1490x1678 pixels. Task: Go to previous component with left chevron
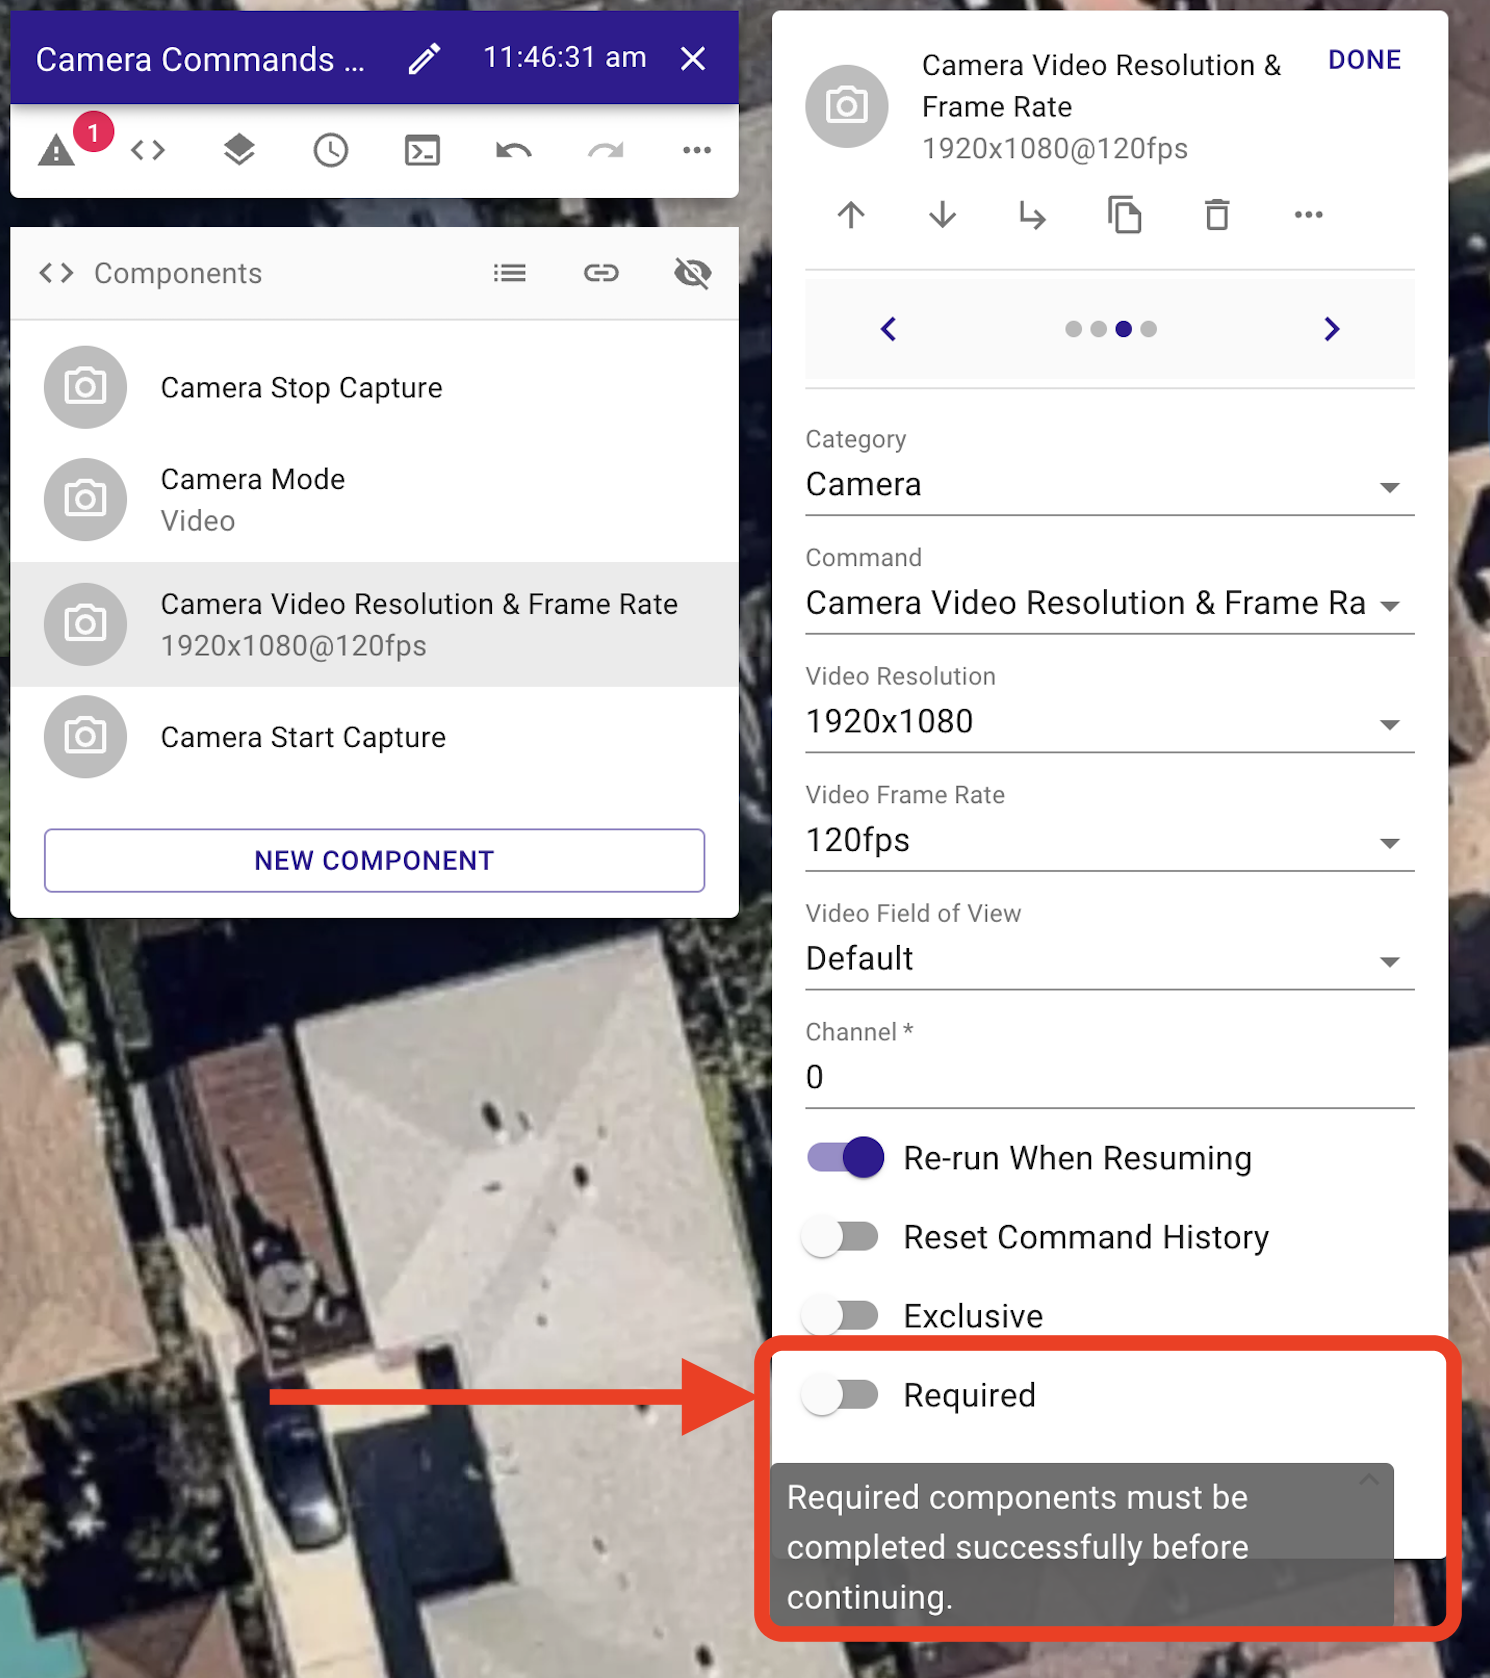pos(888,329)
